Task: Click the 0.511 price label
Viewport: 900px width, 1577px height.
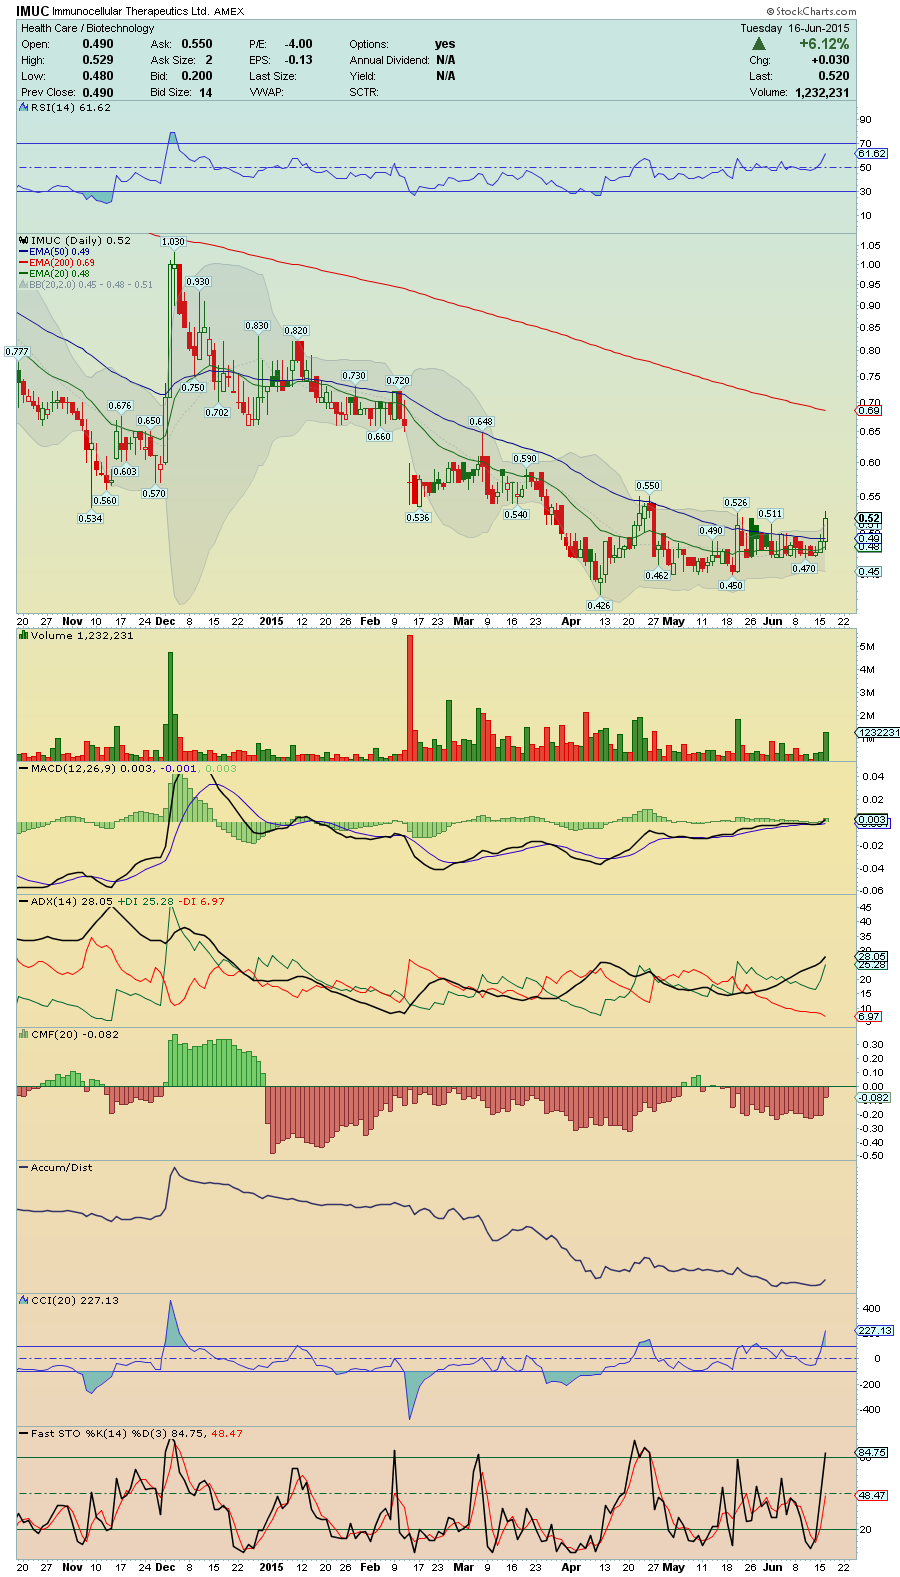Action: click(770, 514)
